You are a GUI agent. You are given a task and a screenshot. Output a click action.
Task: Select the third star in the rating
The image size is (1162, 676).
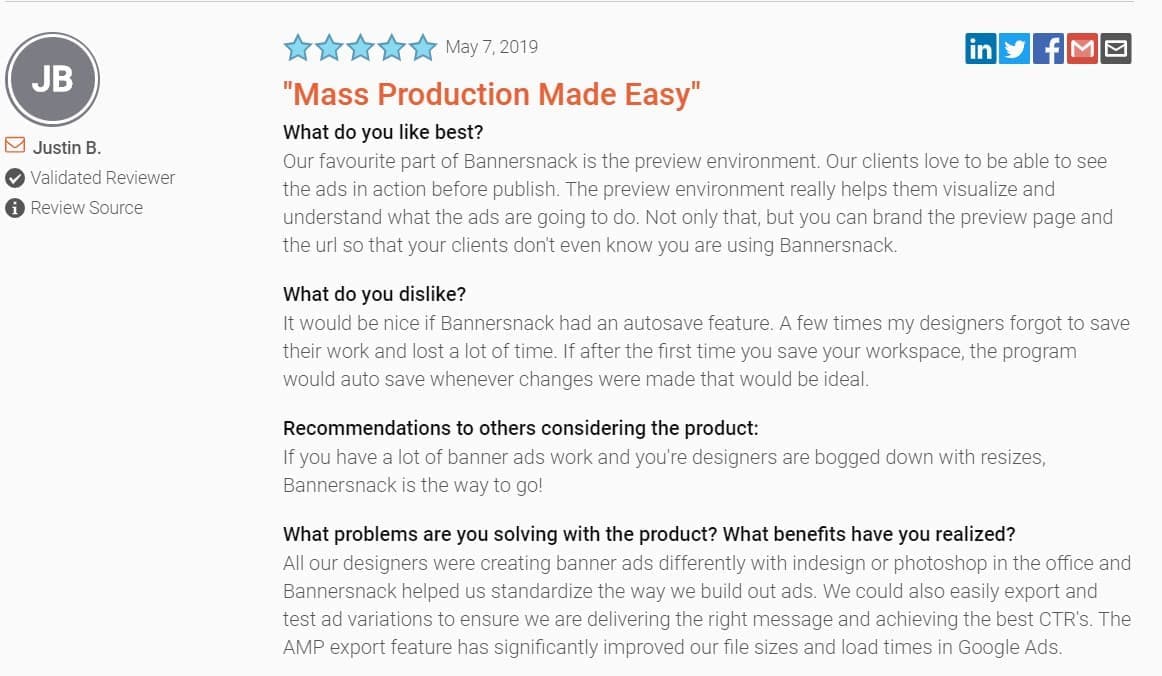pos(361,46)
